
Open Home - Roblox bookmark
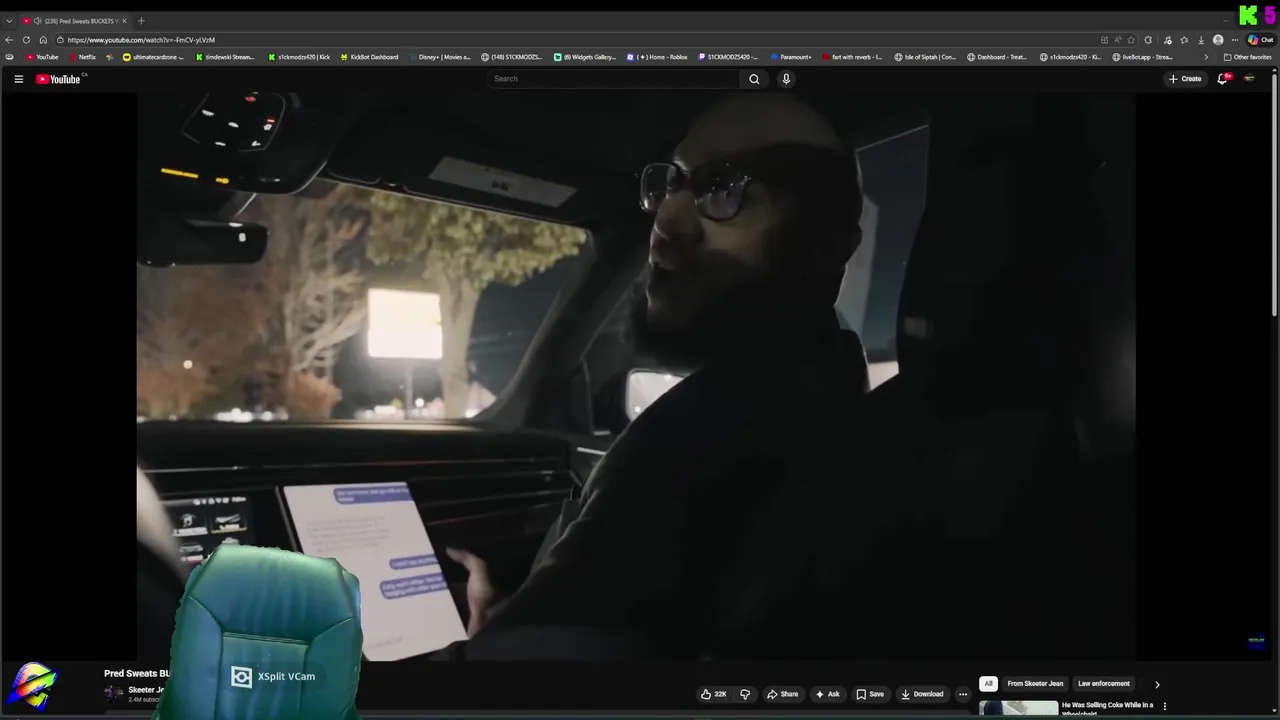point(657,57)
